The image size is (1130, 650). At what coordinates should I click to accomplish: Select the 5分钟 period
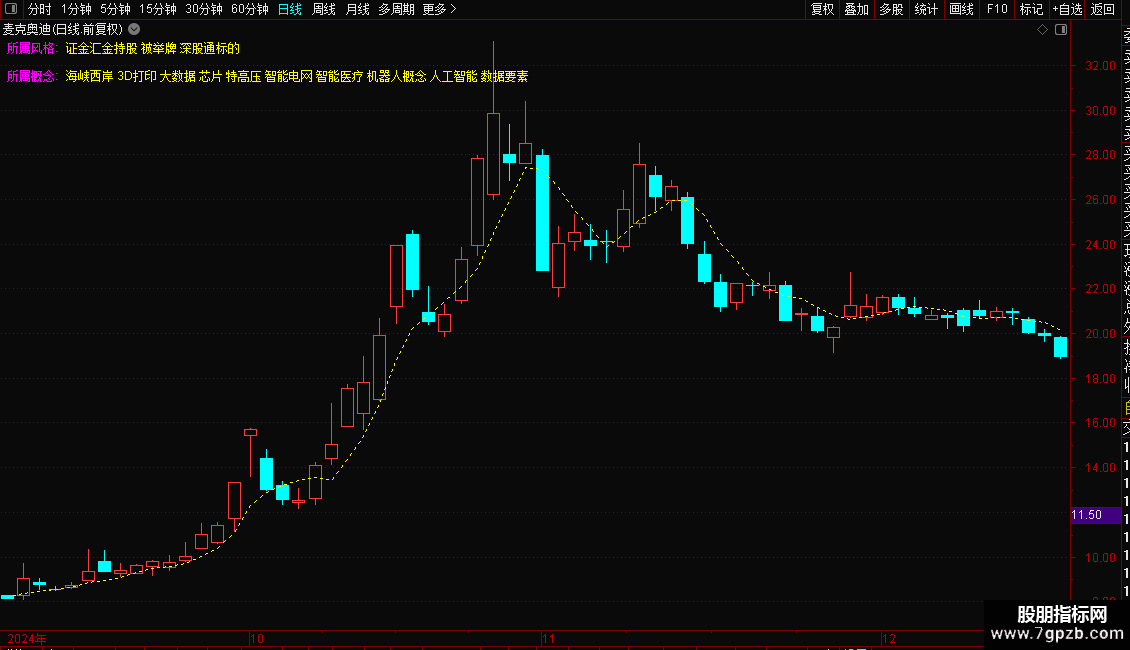(115, 9)
